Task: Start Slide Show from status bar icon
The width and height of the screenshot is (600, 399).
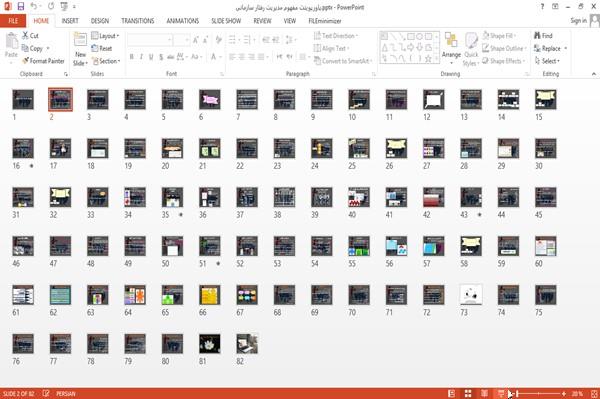Action: pos(501,393)
